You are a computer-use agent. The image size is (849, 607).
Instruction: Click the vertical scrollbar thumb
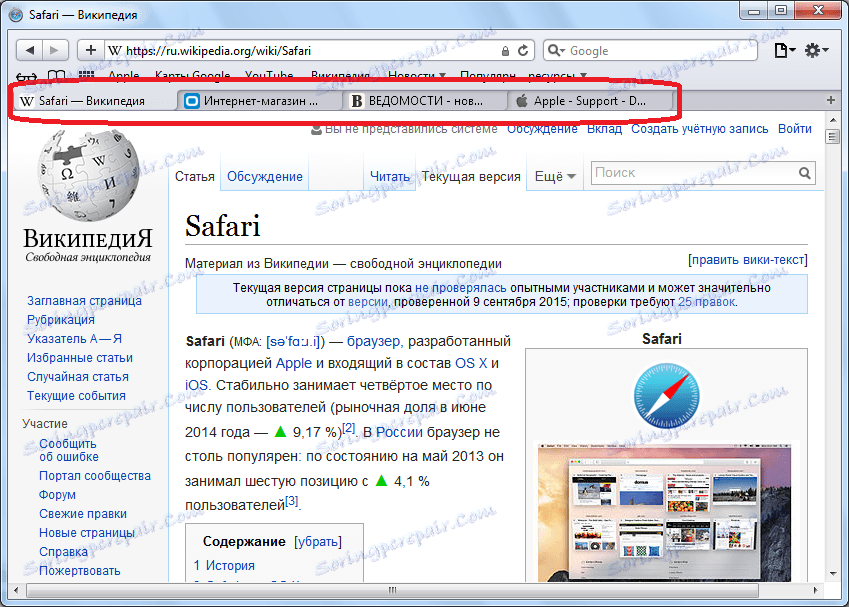pyautogui.click(x=833, y=136)
